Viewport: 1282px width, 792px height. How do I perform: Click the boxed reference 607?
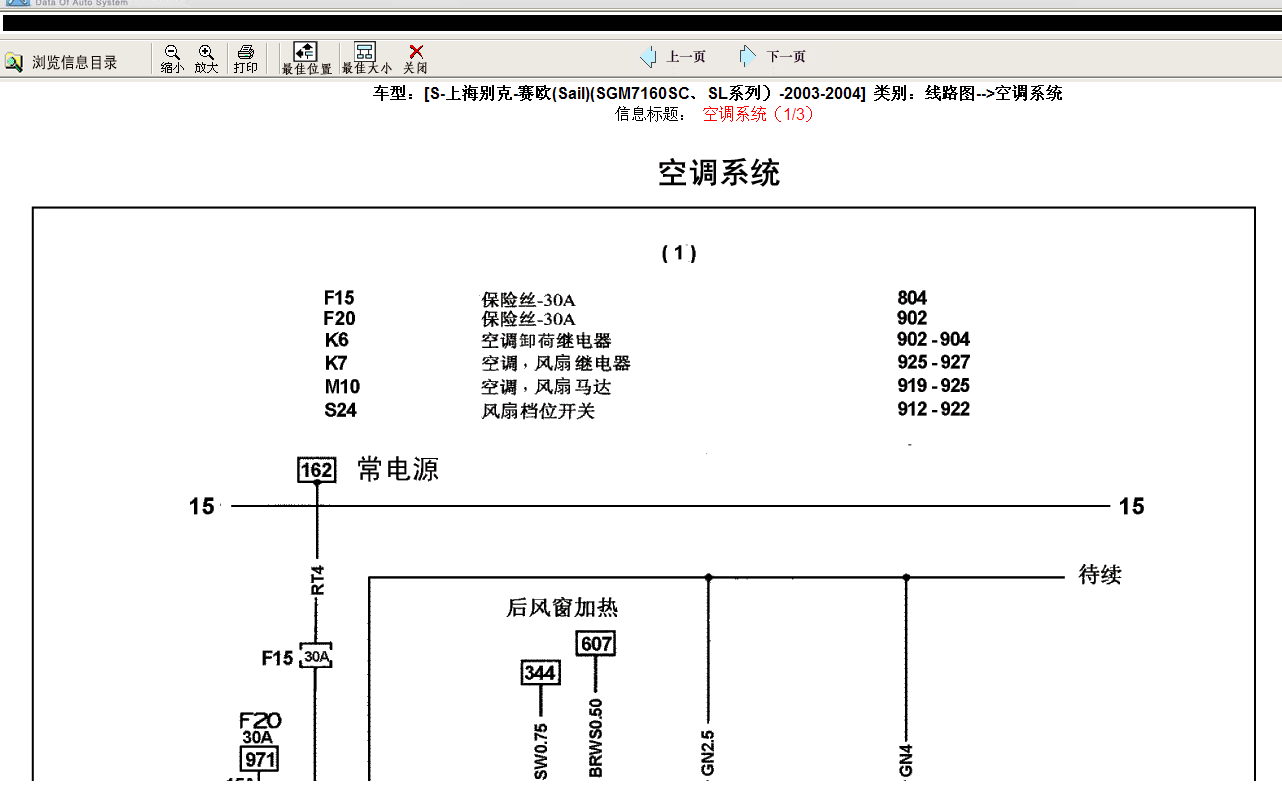coord(596,643)
